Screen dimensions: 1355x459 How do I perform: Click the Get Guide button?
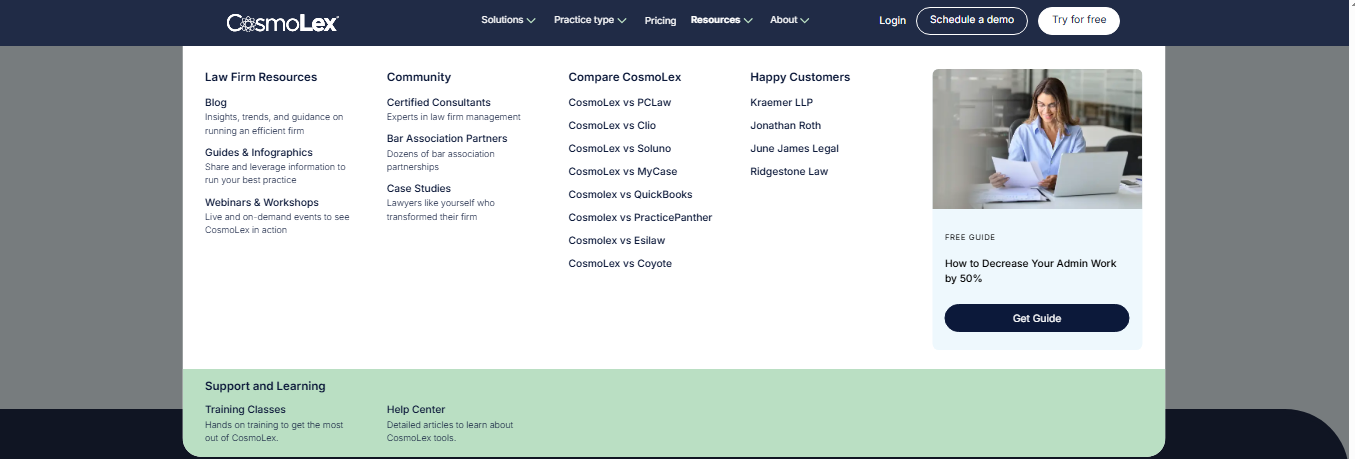[x=1037, y=318]
